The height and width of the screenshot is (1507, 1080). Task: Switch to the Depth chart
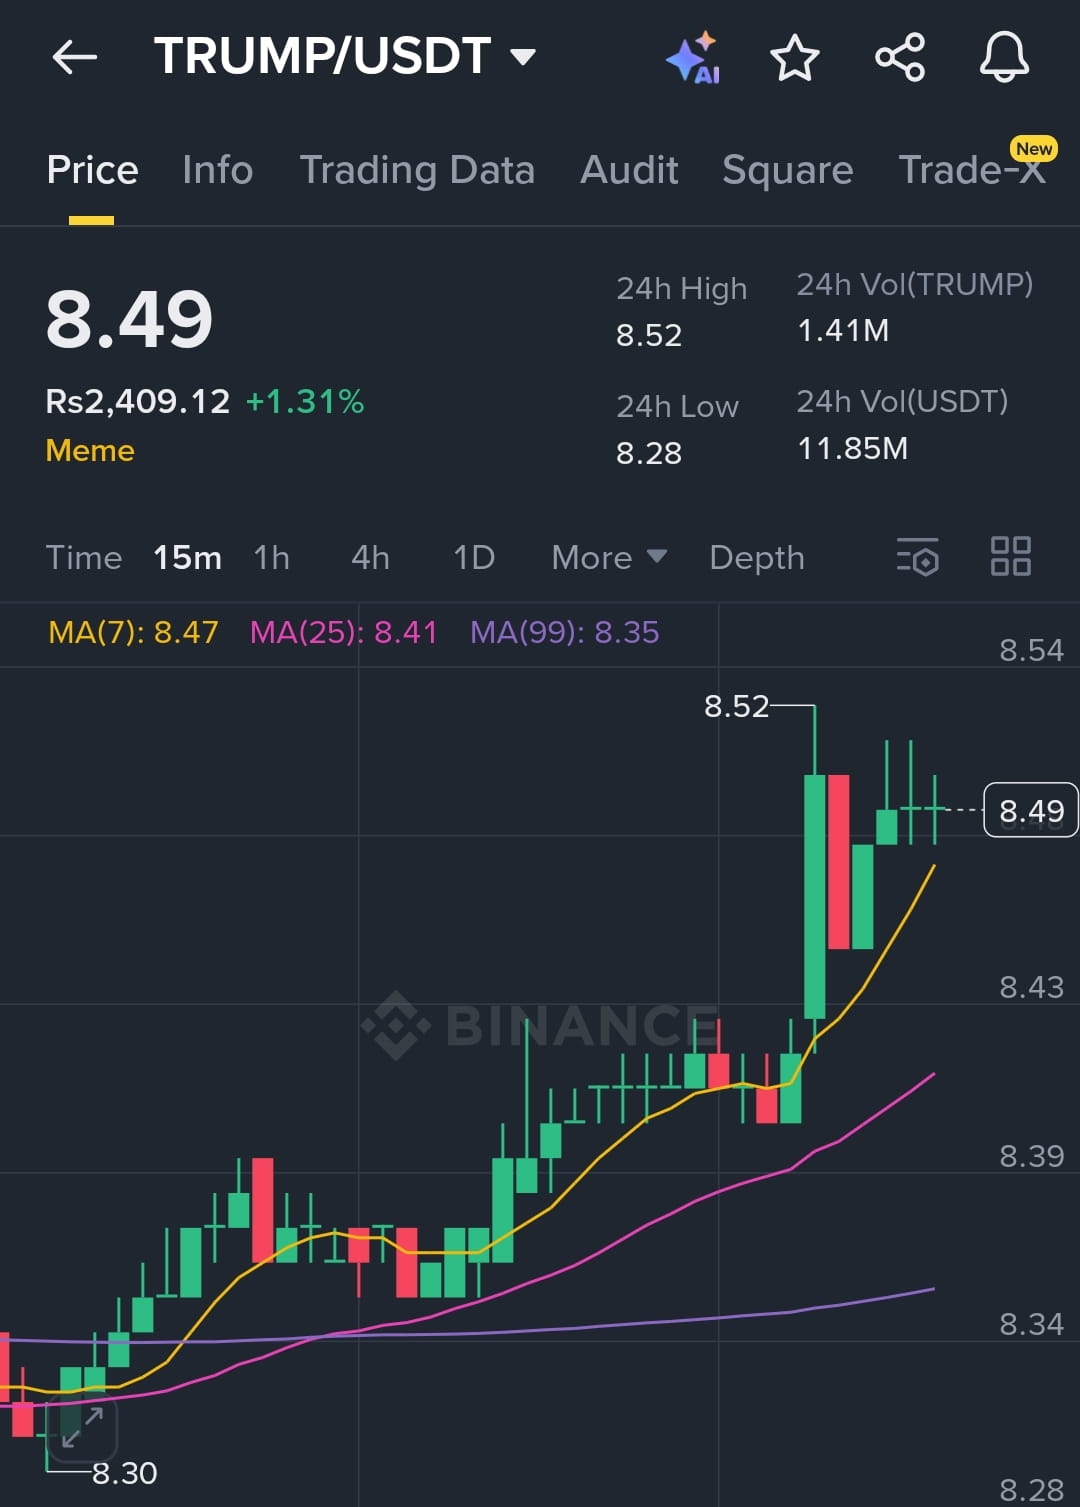(x=757, y=558)
